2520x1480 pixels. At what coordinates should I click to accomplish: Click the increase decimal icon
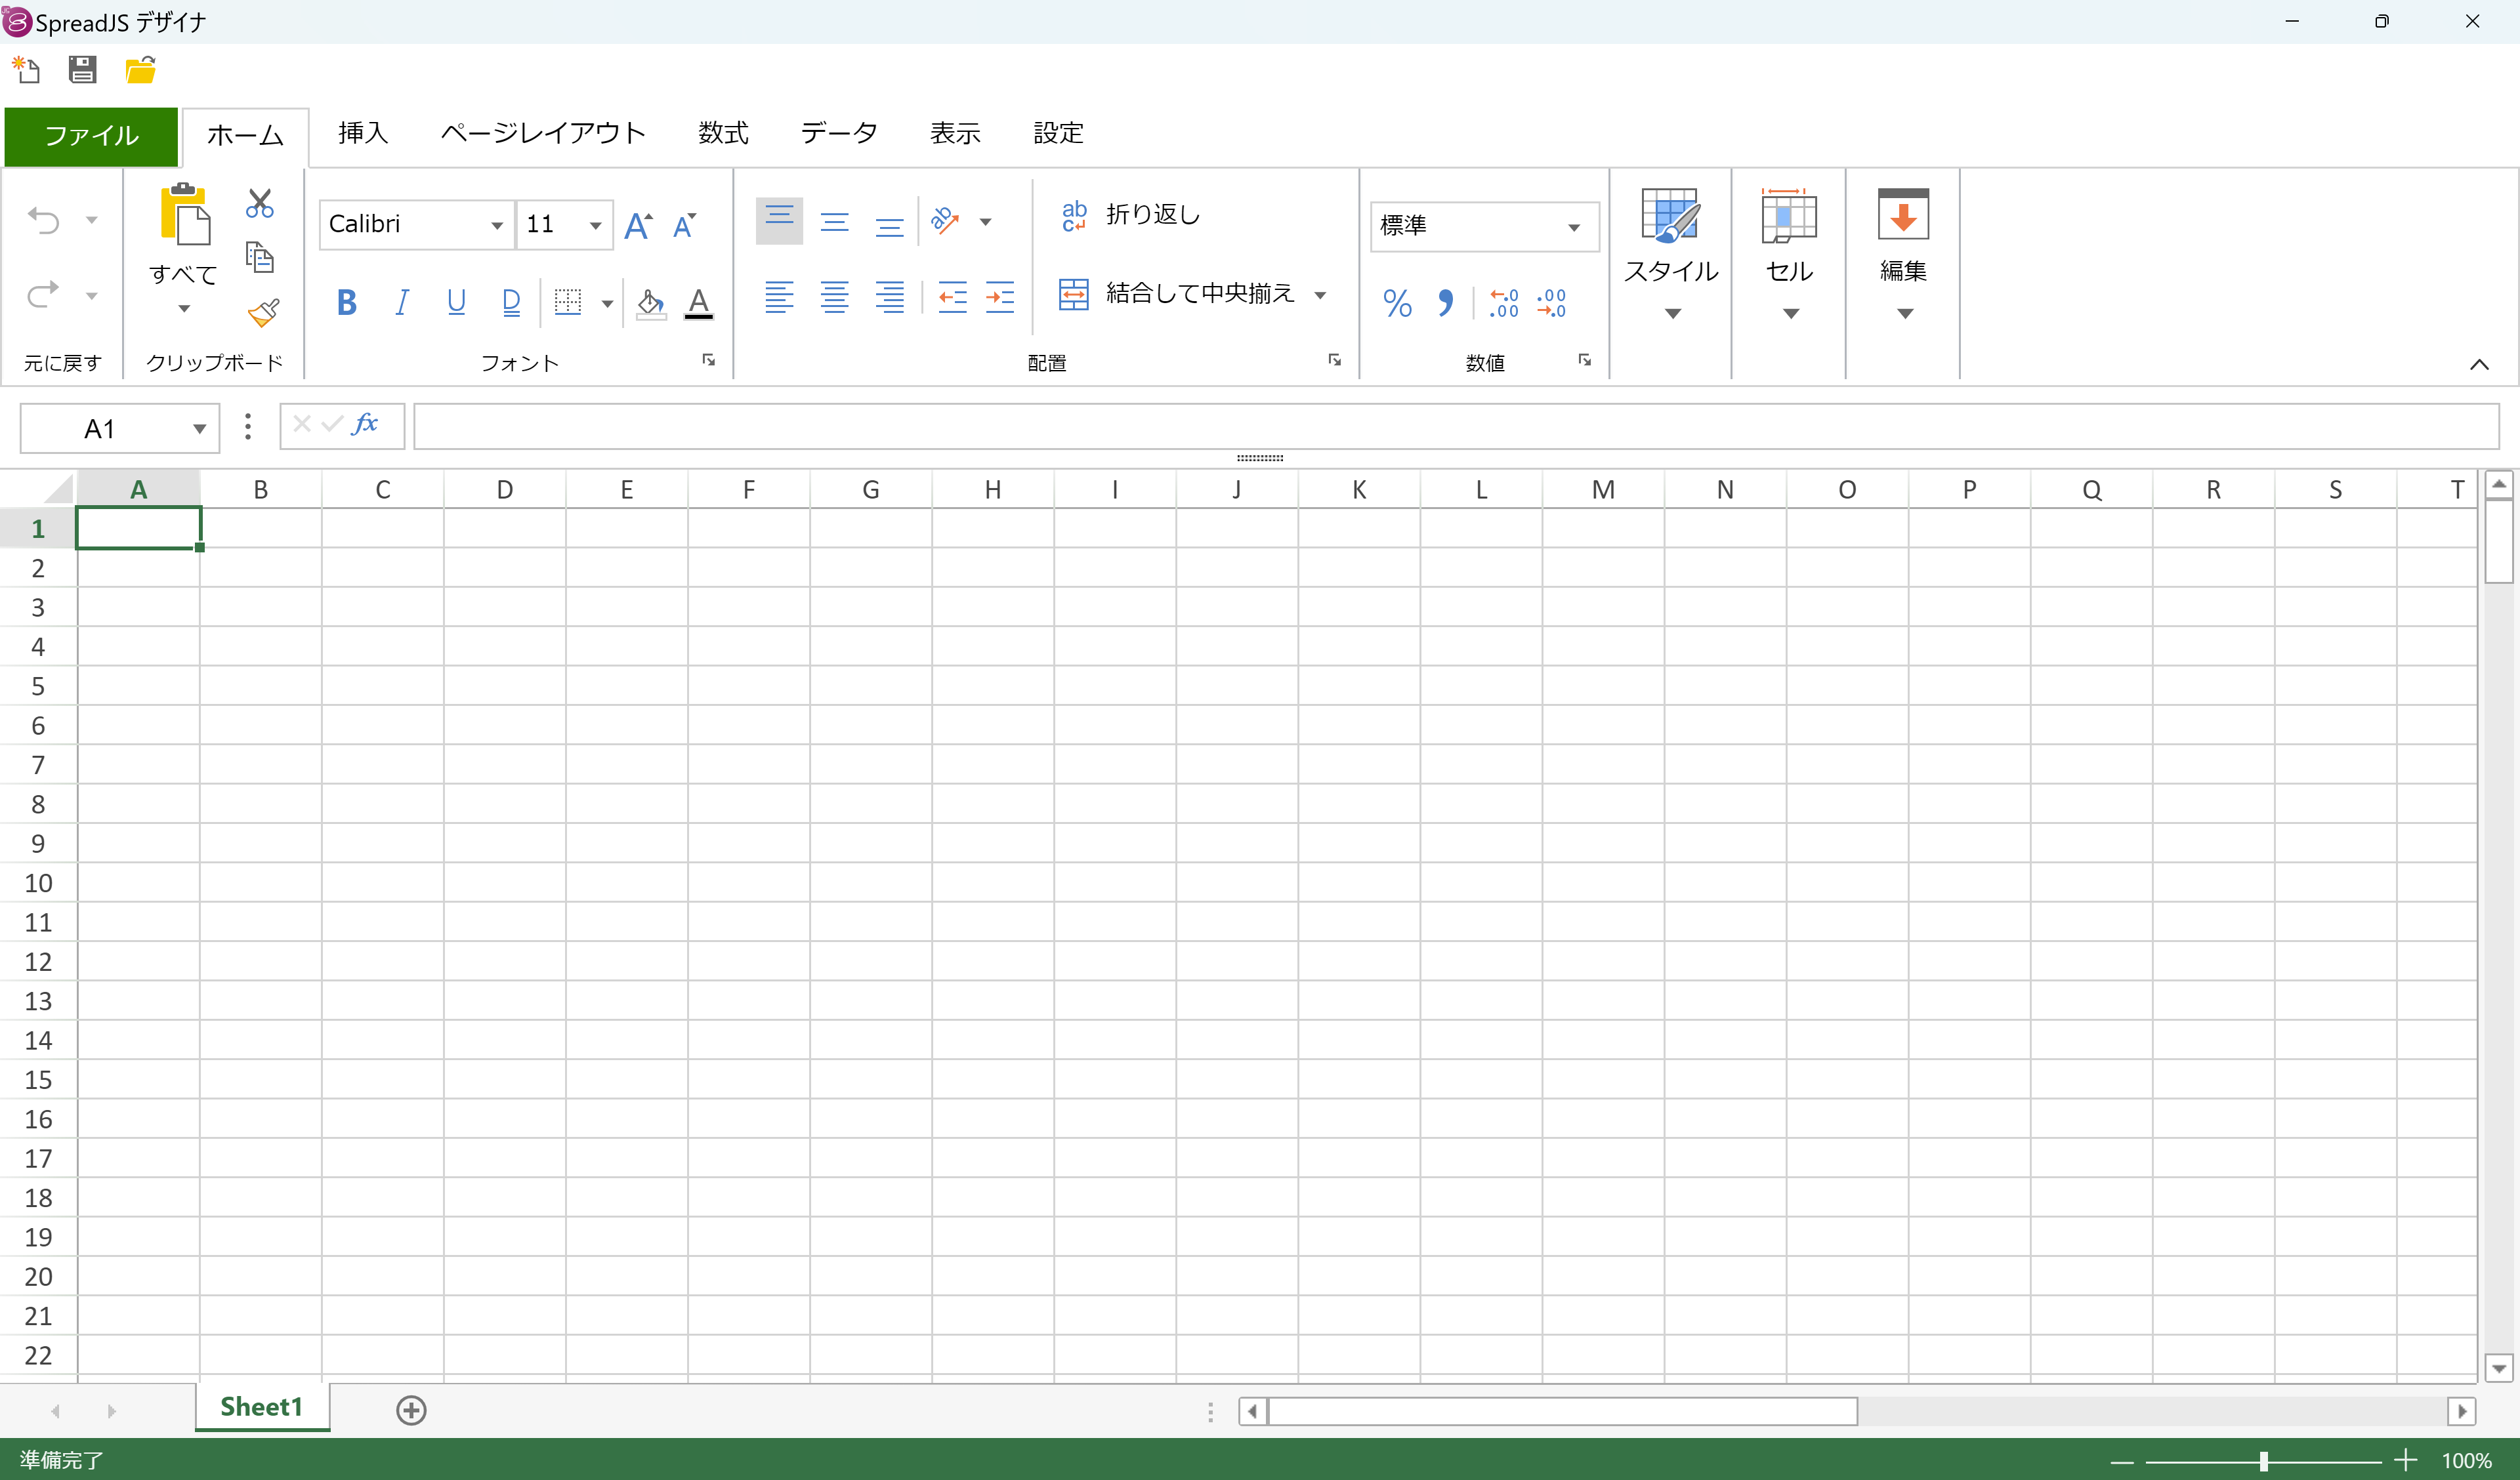[x=1504, y=303]
